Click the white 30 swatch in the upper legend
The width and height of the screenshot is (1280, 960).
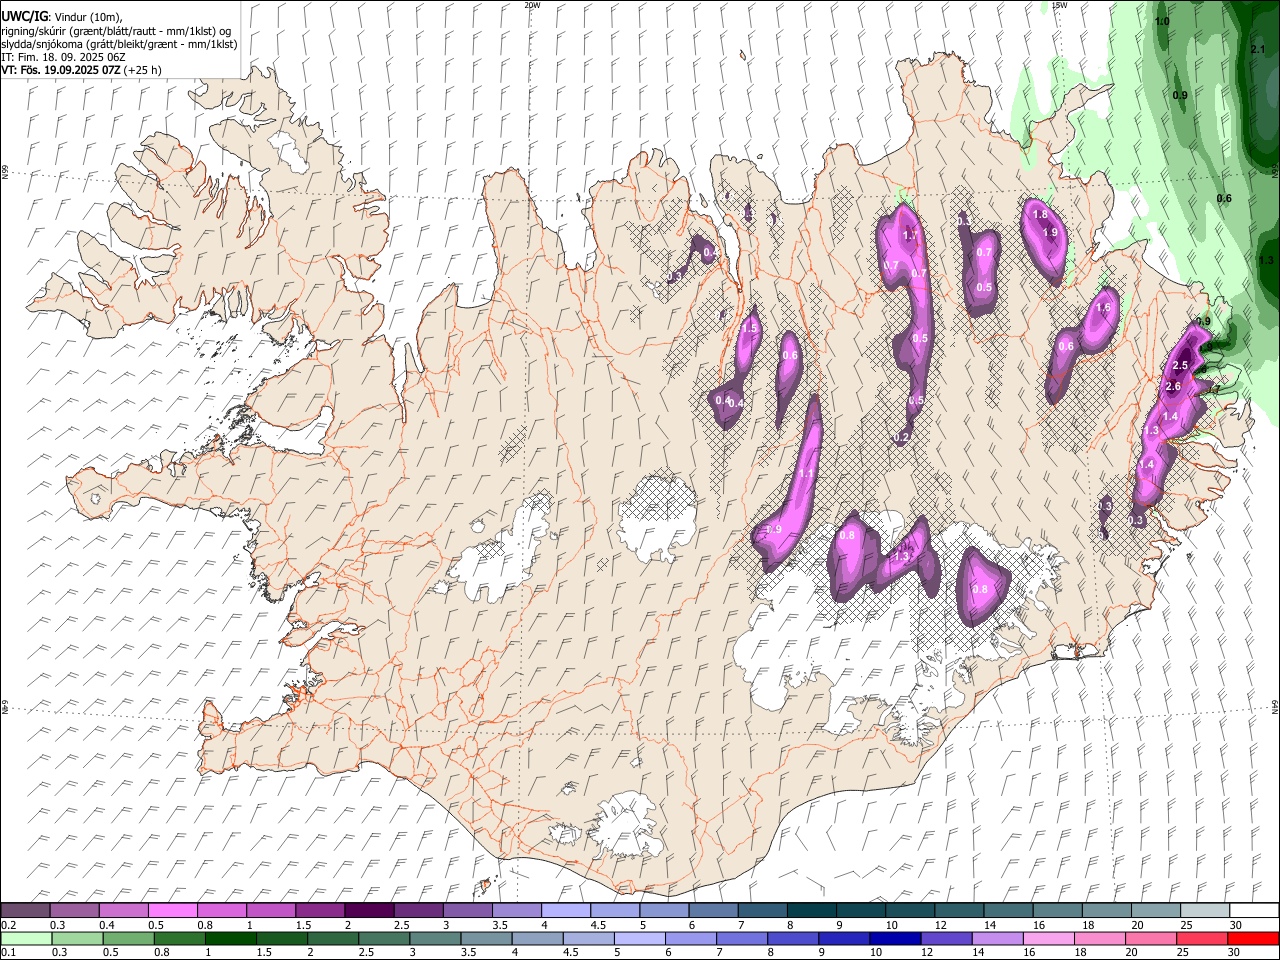[x=1254, y=911]
